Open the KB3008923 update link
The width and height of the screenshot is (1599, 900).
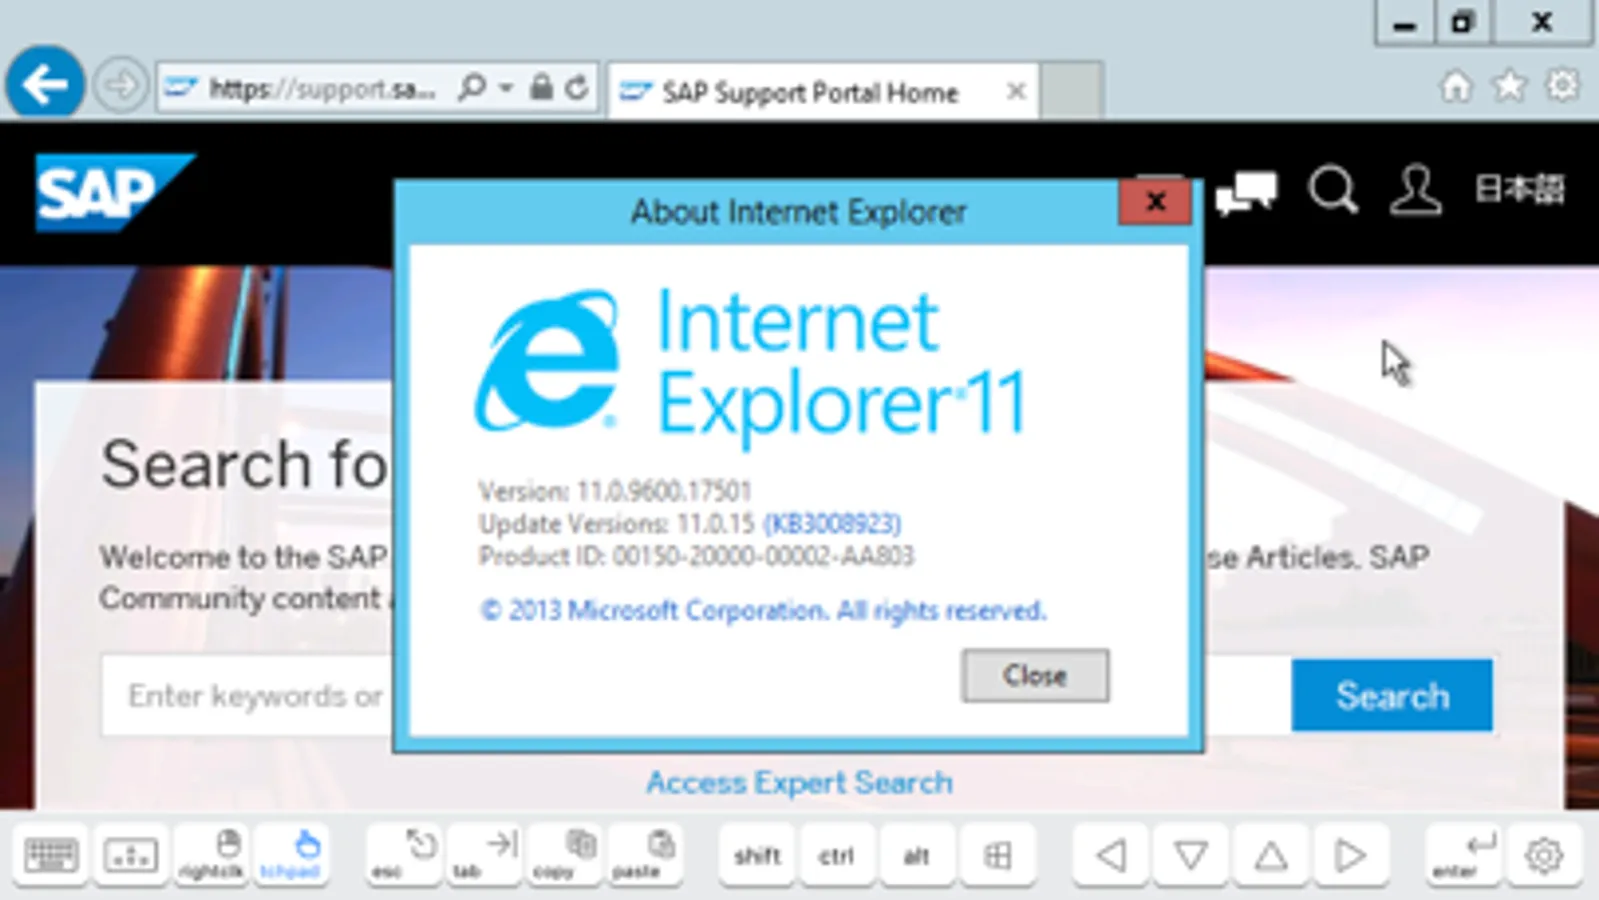click(x=832, y=523)
